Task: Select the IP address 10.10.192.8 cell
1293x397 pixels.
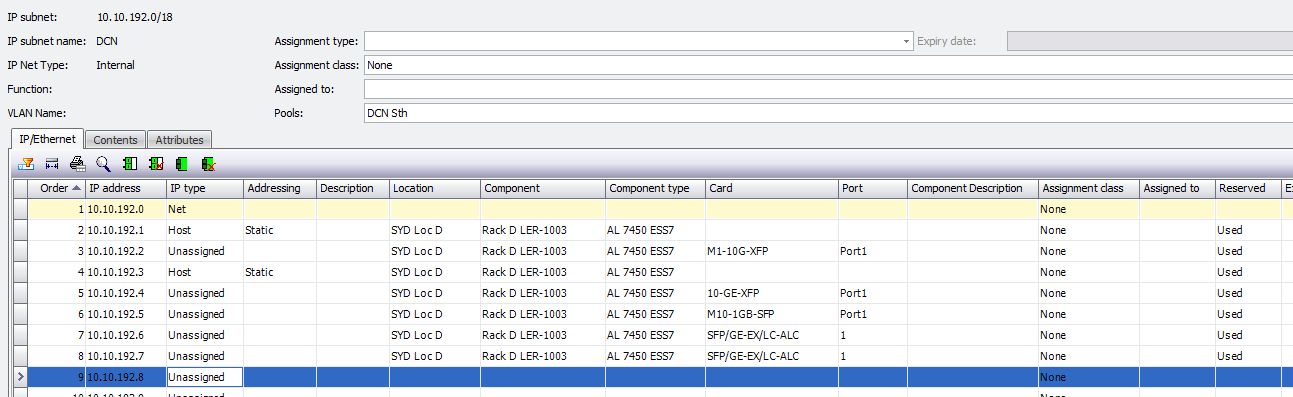Action: [x=126, y=377]
